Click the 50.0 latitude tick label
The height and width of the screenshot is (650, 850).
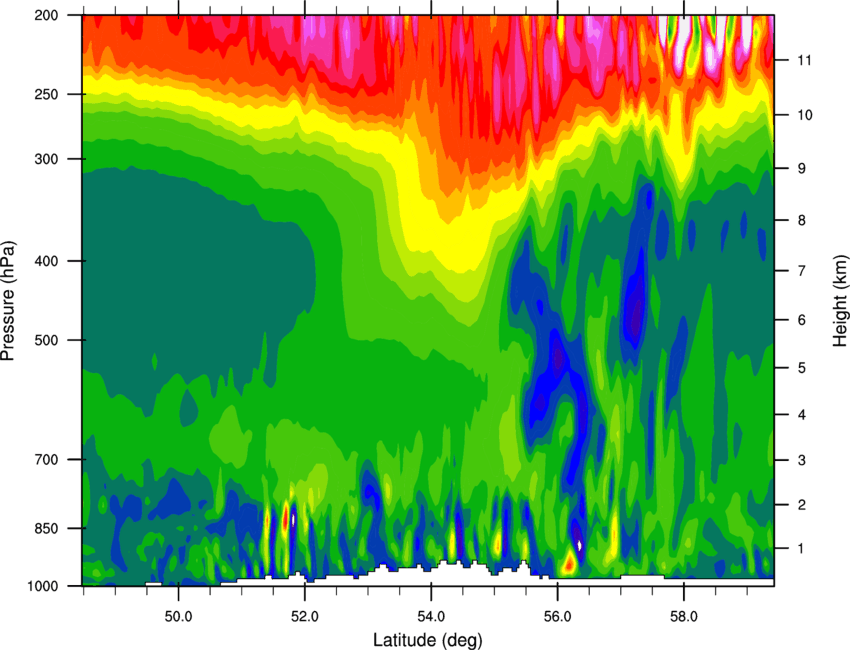[179, 617]
